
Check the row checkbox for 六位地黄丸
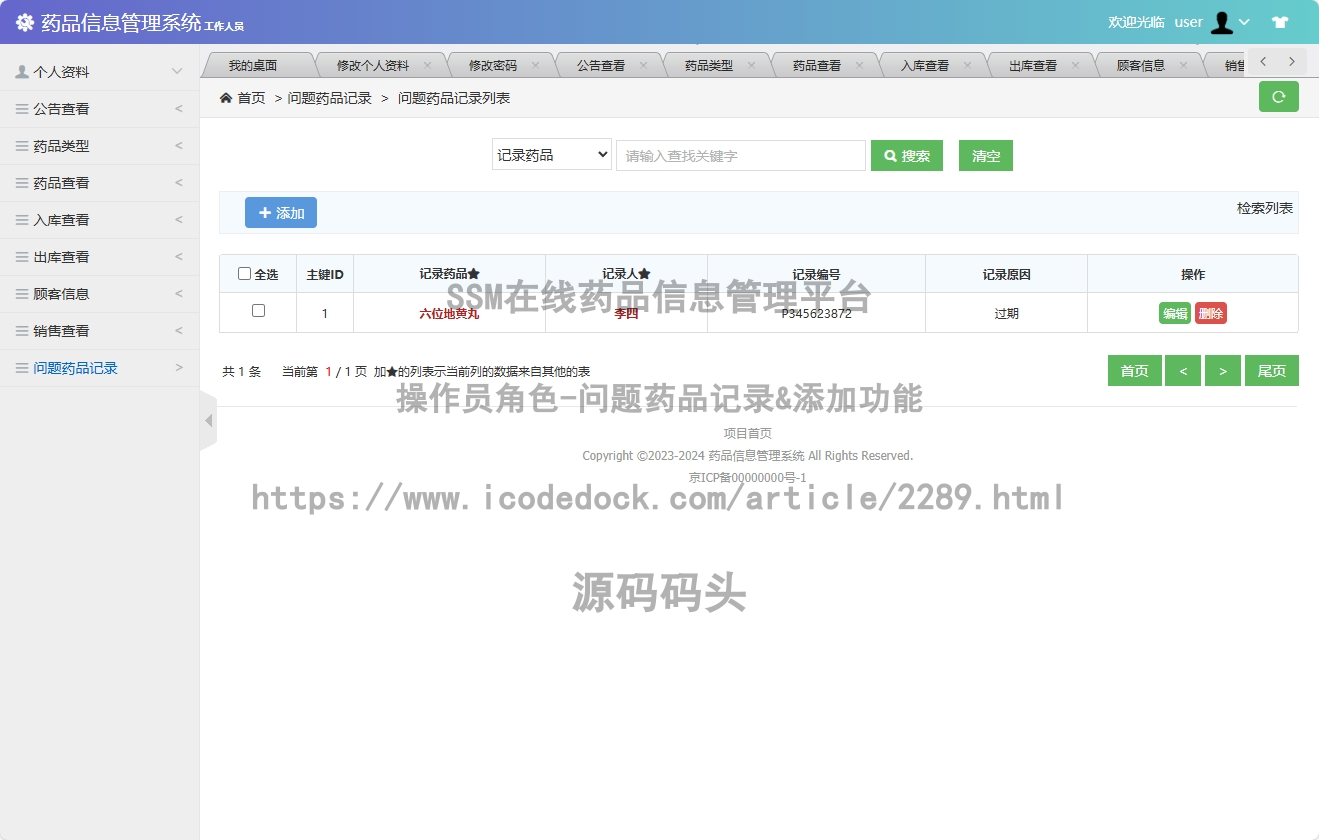point(258,311)
